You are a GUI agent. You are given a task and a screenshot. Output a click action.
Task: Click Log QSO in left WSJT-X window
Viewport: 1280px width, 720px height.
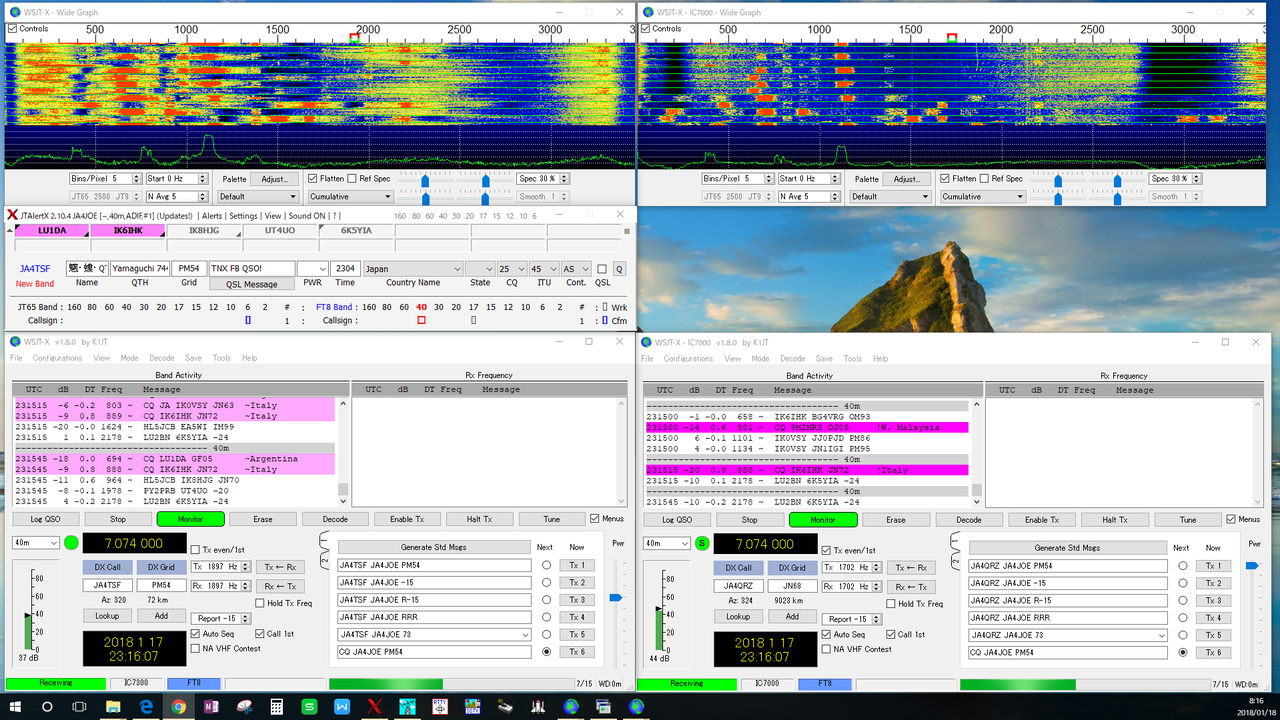point(45,519)
